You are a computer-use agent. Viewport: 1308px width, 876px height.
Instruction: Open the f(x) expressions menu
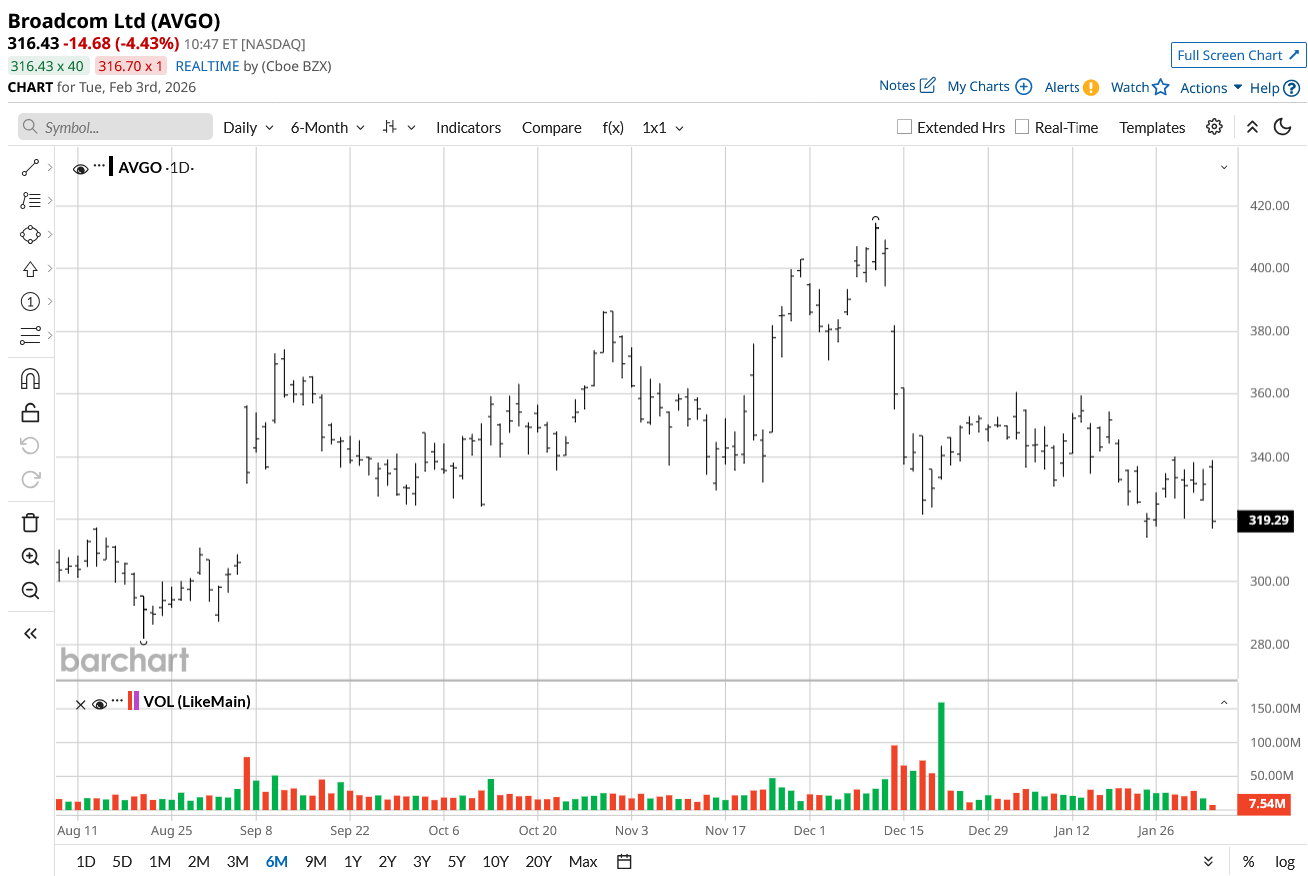point(613,127)
